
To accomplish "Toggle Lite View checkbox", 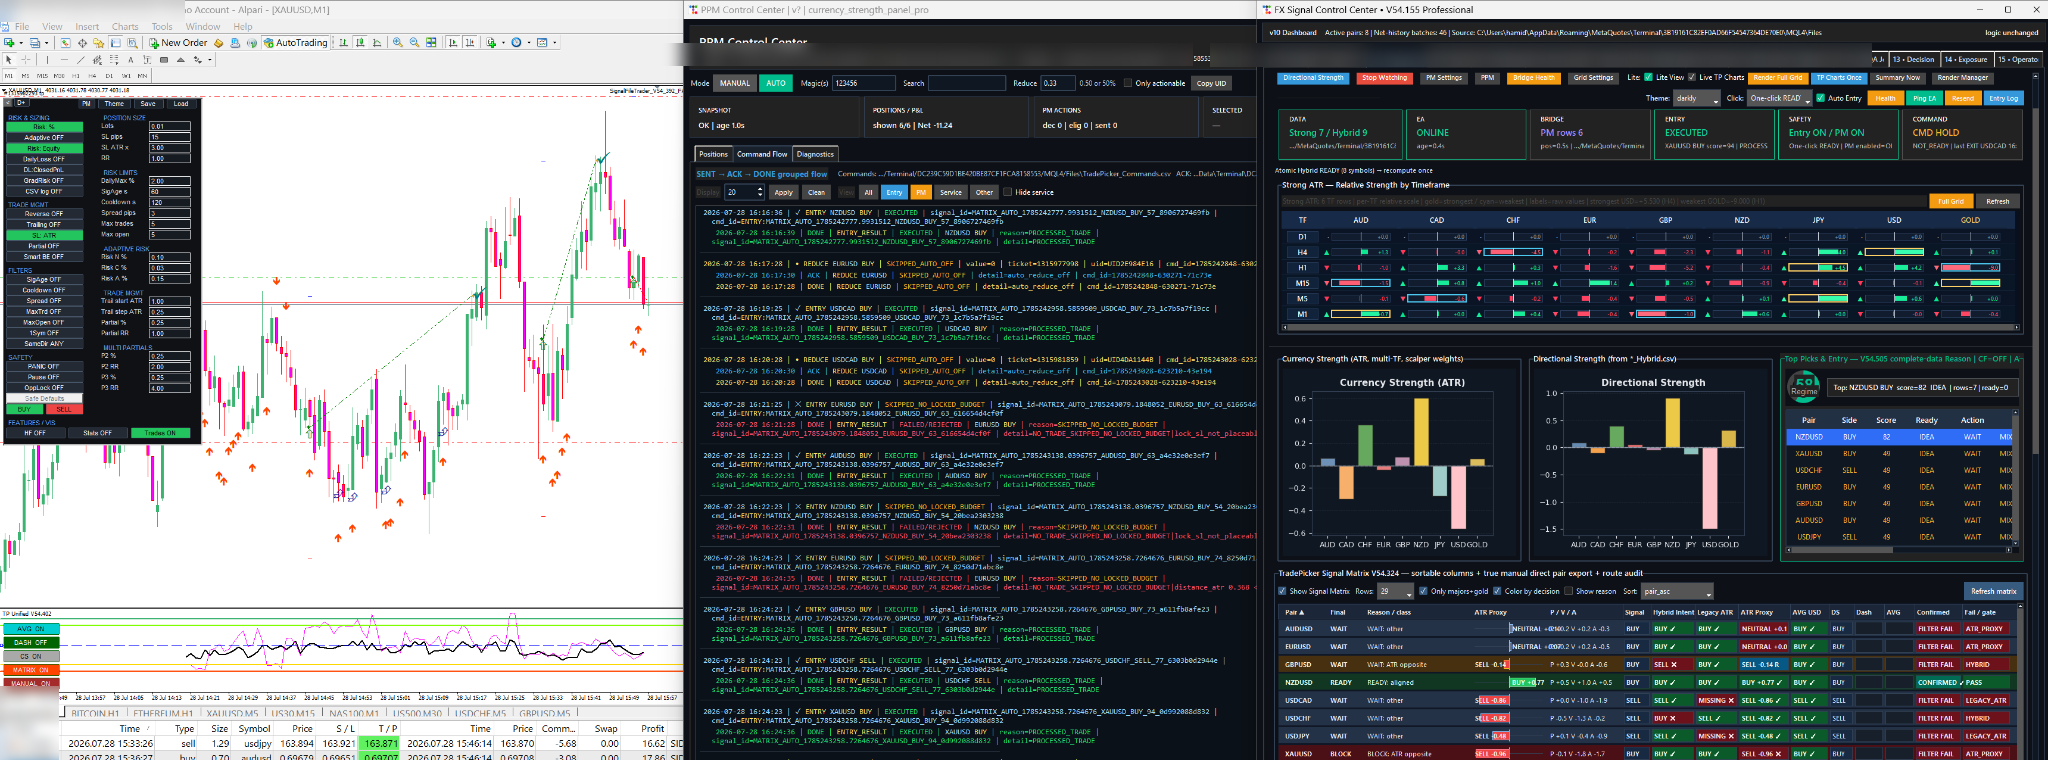I will coord(1648,77).
